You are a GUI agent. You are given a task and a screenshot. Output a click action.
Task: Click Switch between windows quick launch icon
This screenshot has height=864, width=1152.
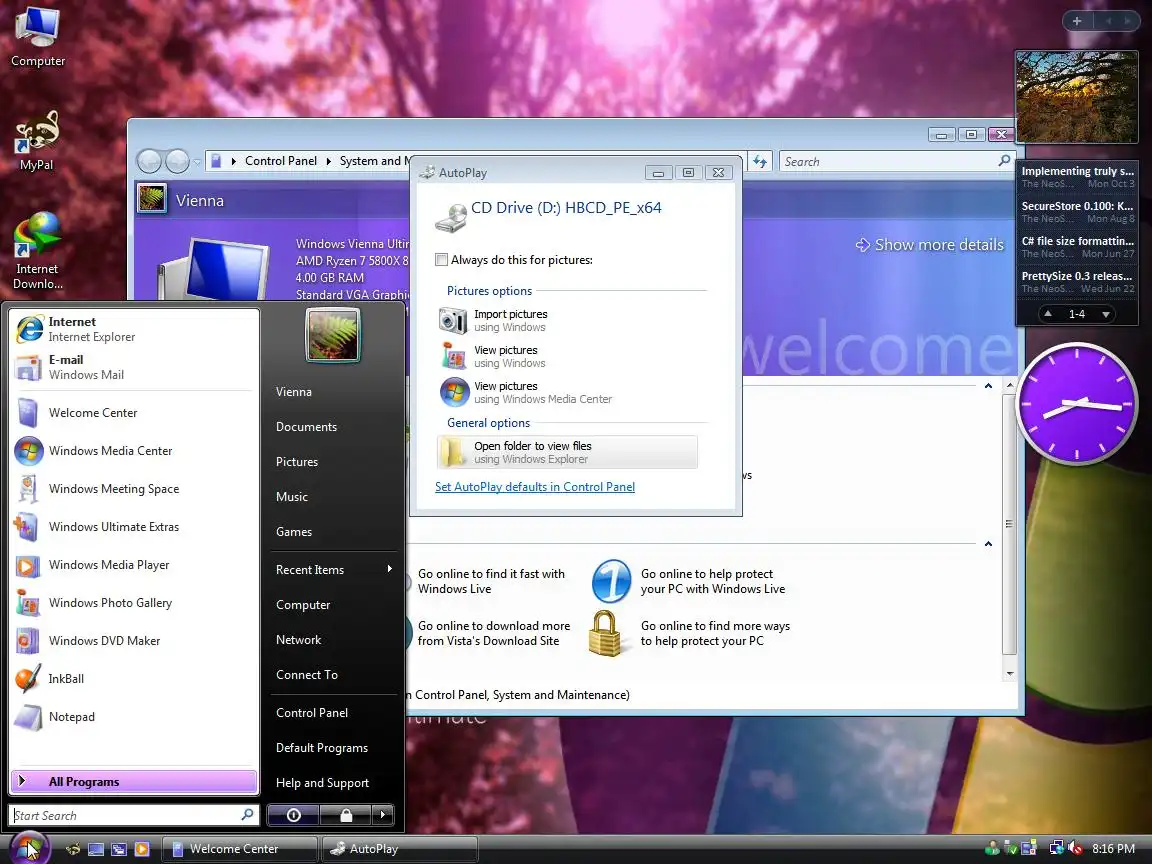(118, 849)
